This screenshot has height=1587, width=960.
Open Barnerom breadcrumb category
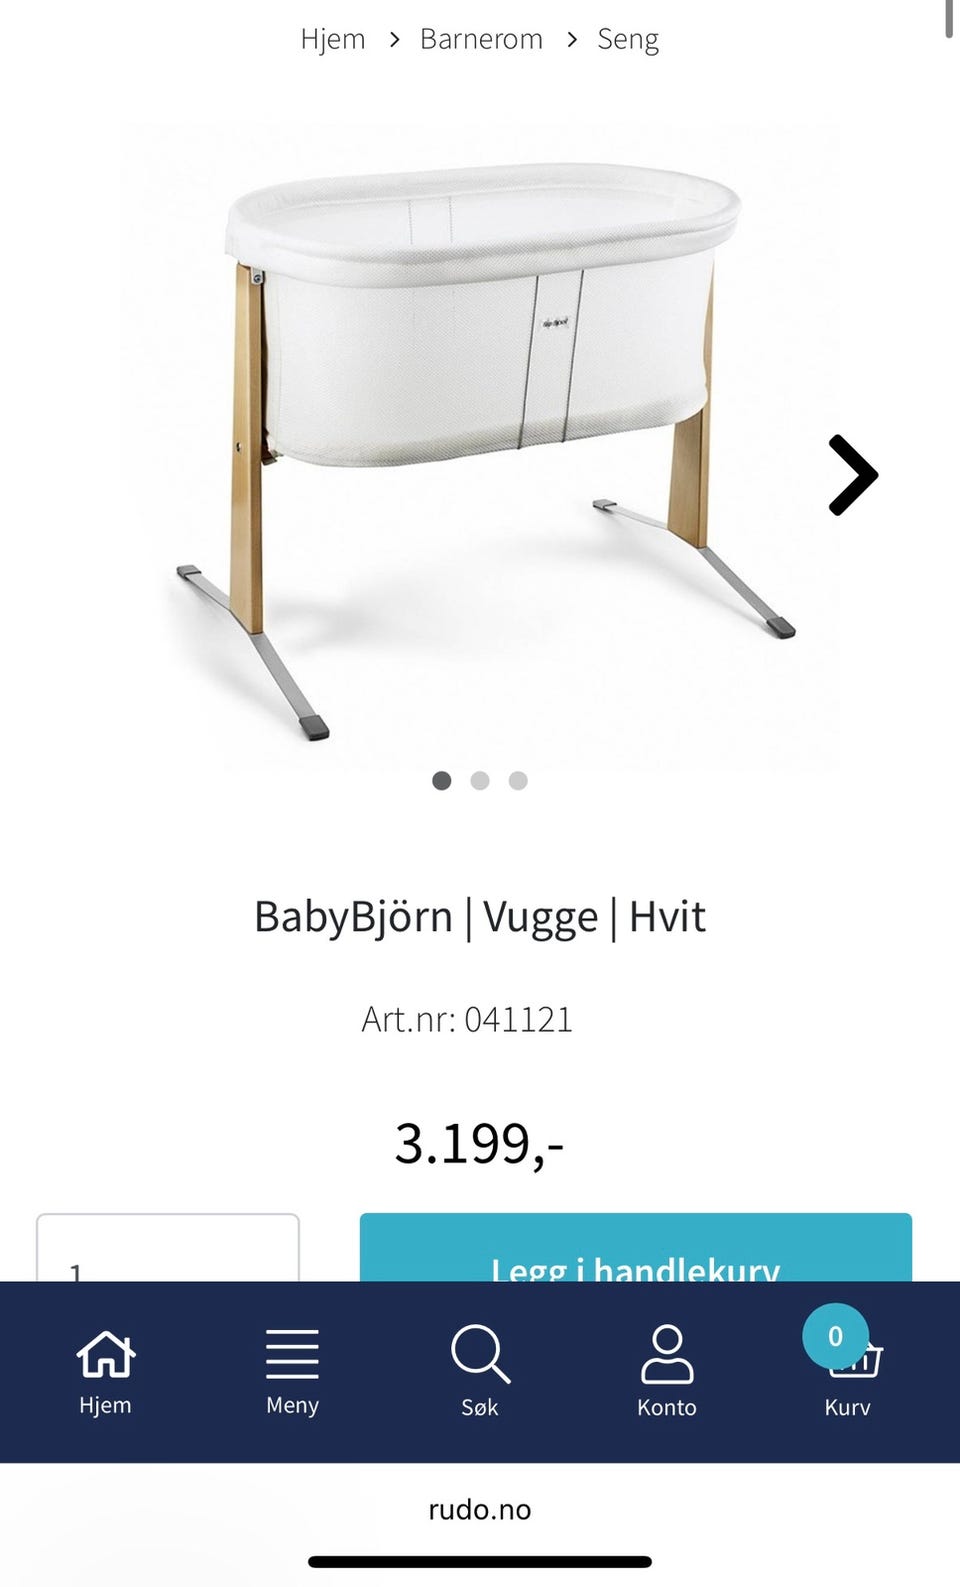[481, 39]
